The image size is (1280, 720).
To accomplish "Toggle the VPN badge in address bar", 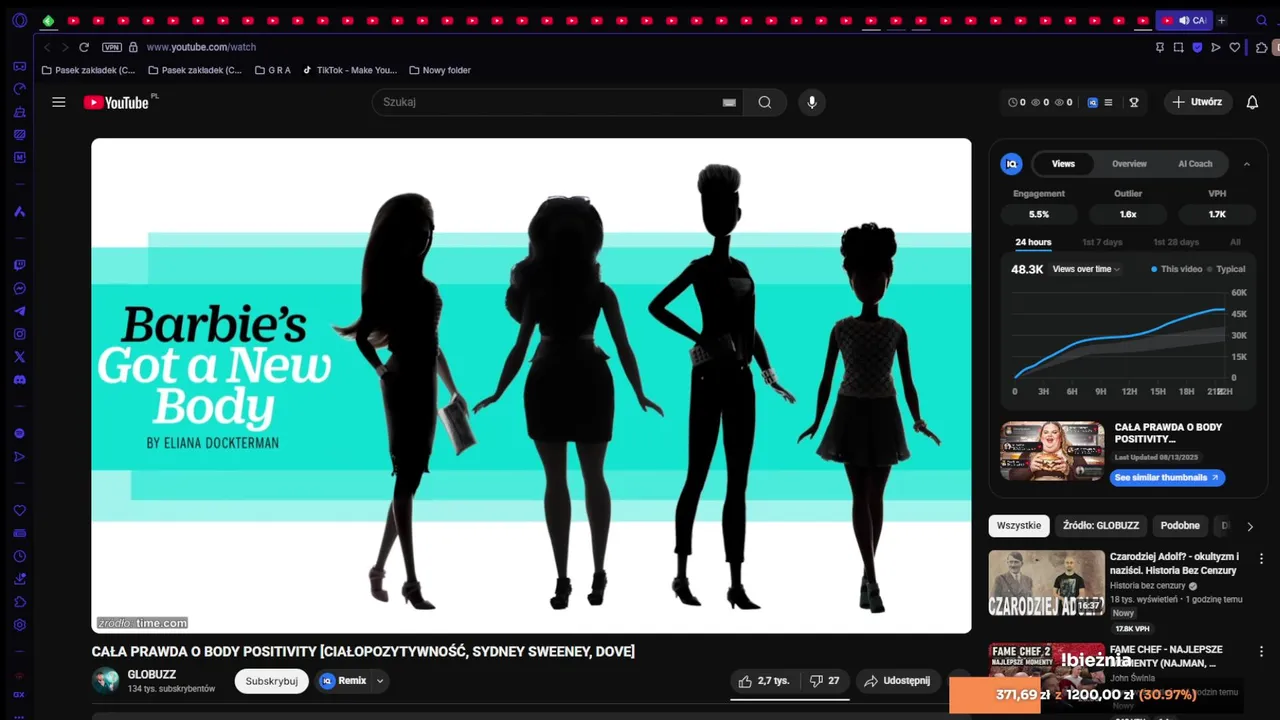I will [112, 47].
